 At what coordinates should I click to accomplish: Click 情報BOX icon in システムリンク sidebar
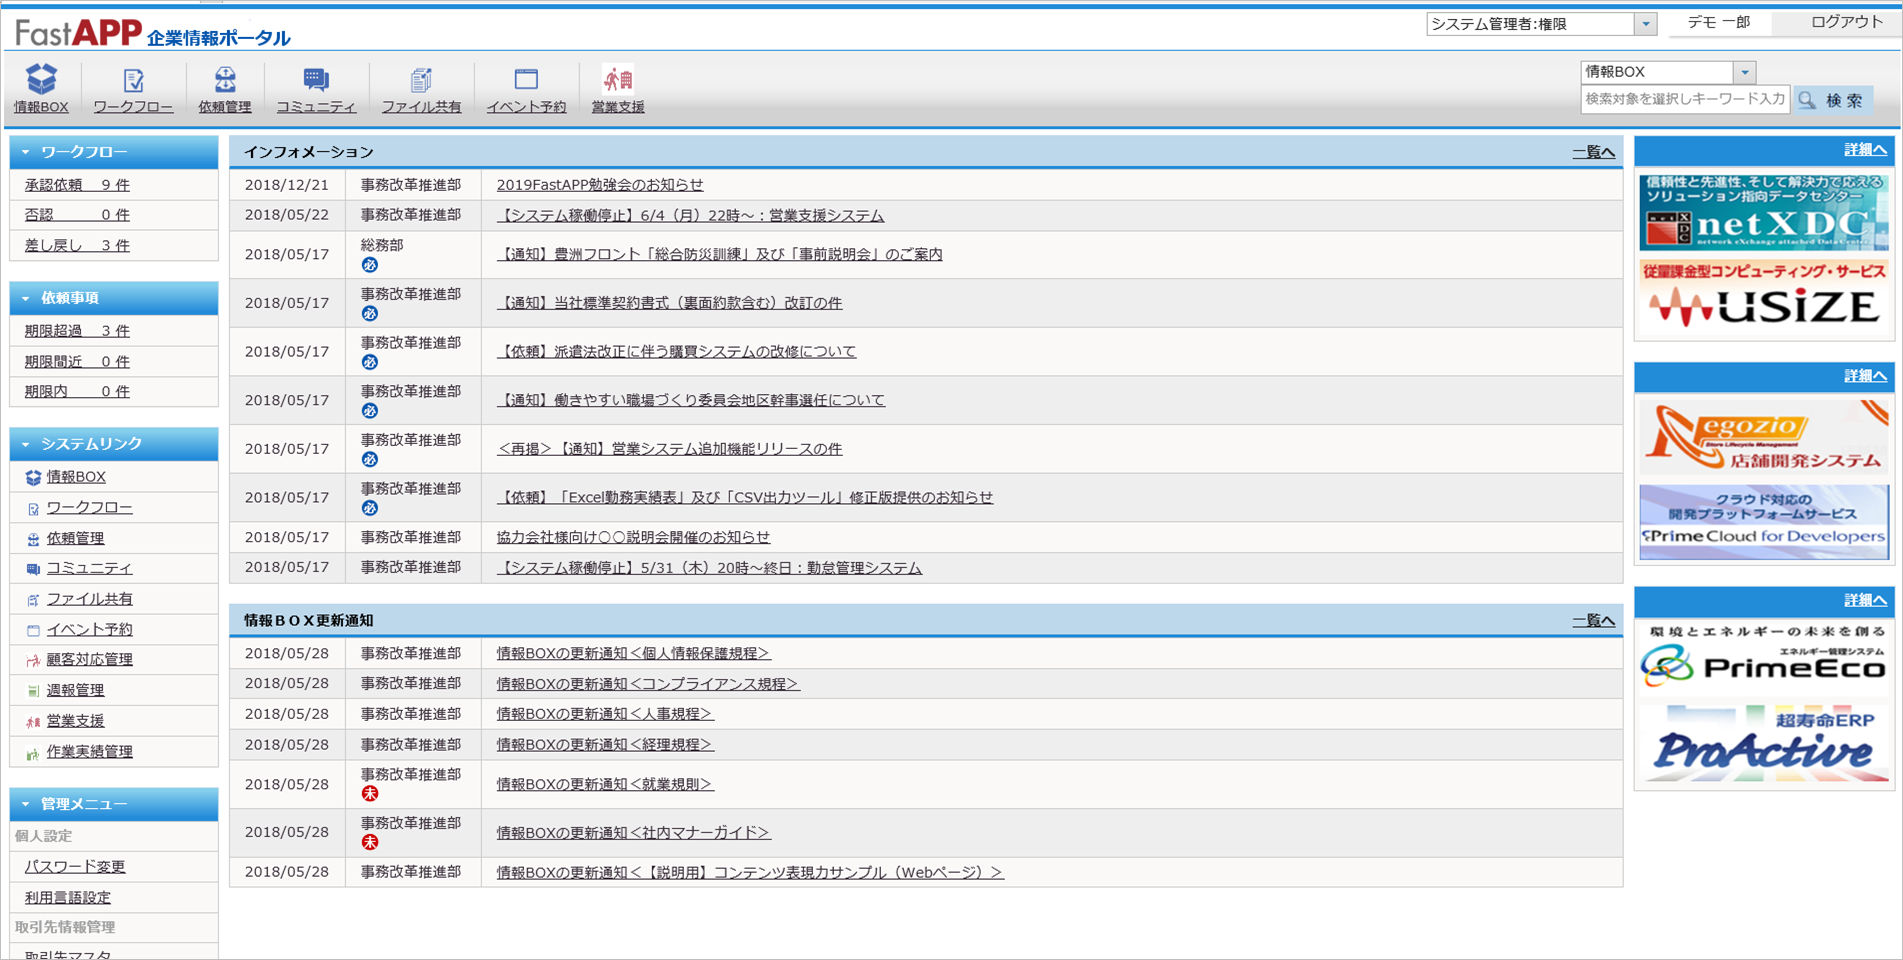click(x=33, y=478)
